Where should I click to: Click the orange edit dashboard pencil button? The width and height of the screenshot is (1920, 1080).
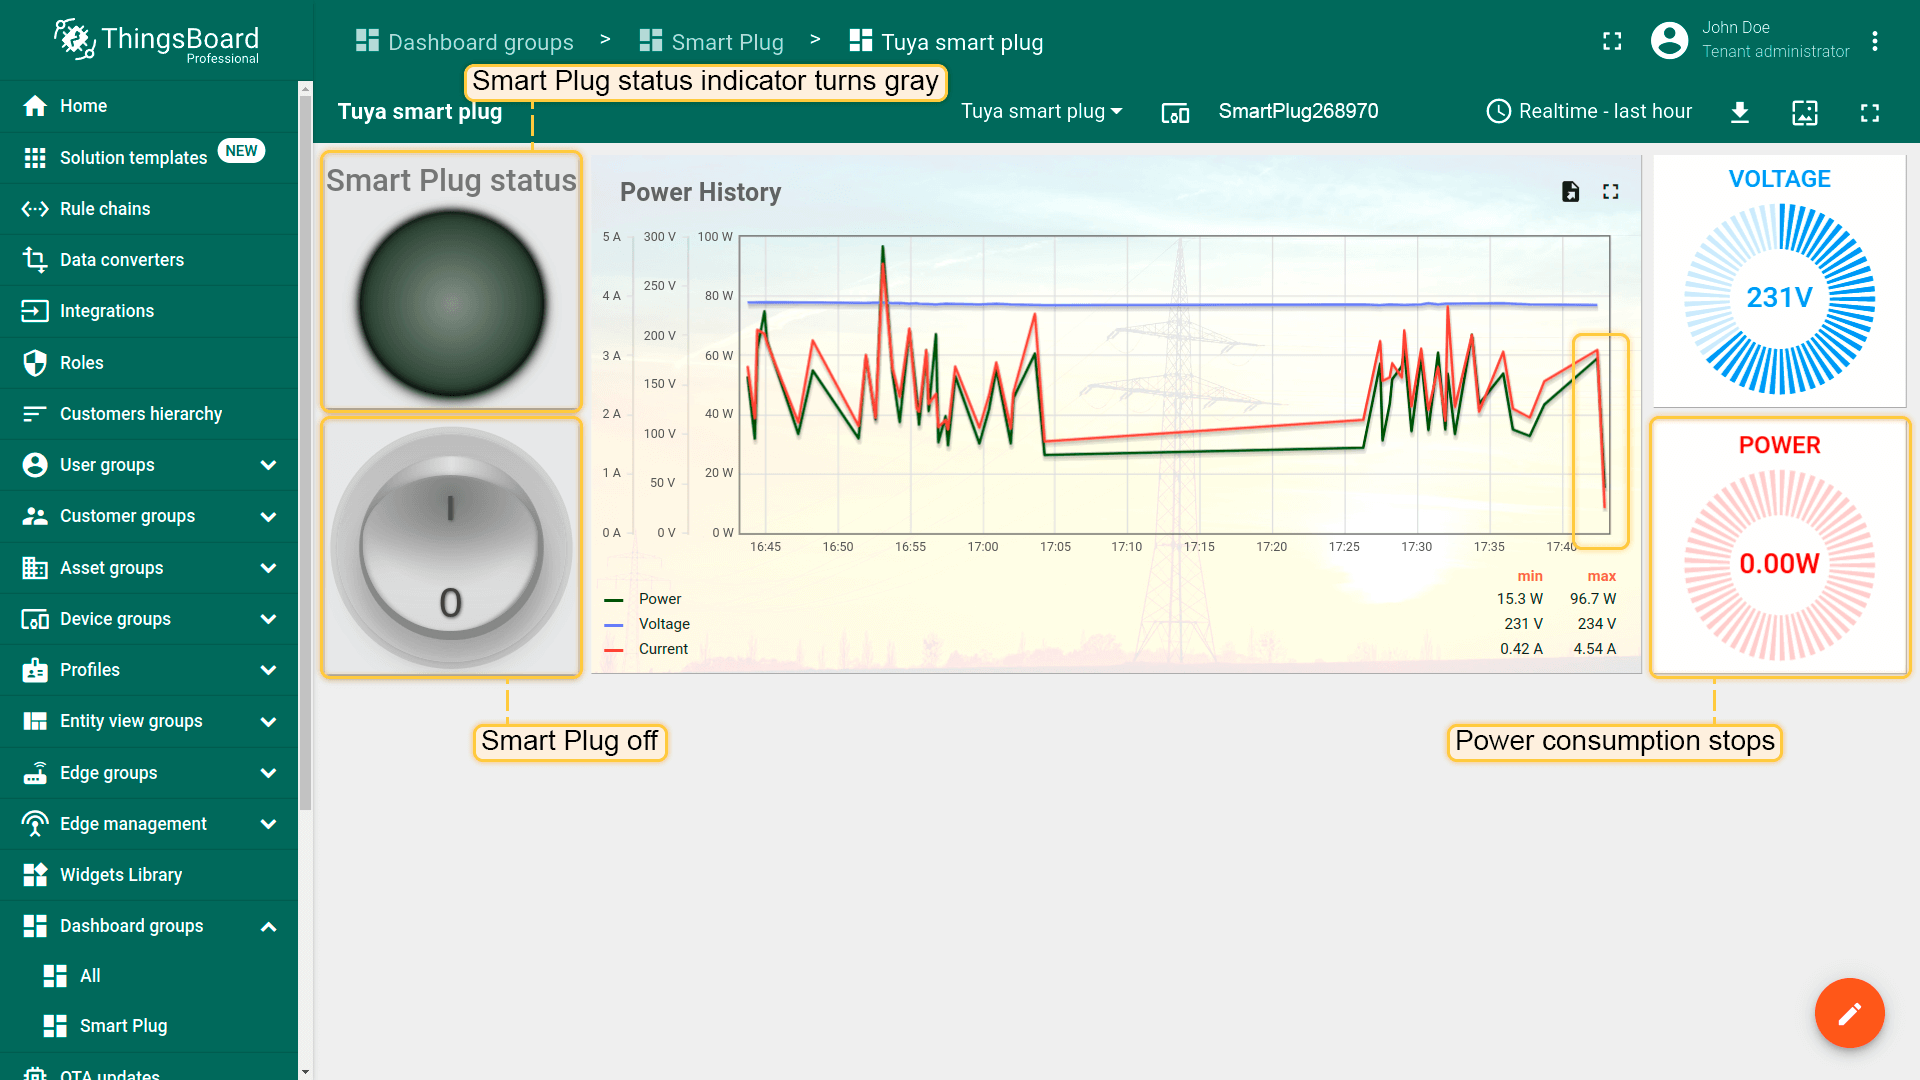(1849, 1013)
